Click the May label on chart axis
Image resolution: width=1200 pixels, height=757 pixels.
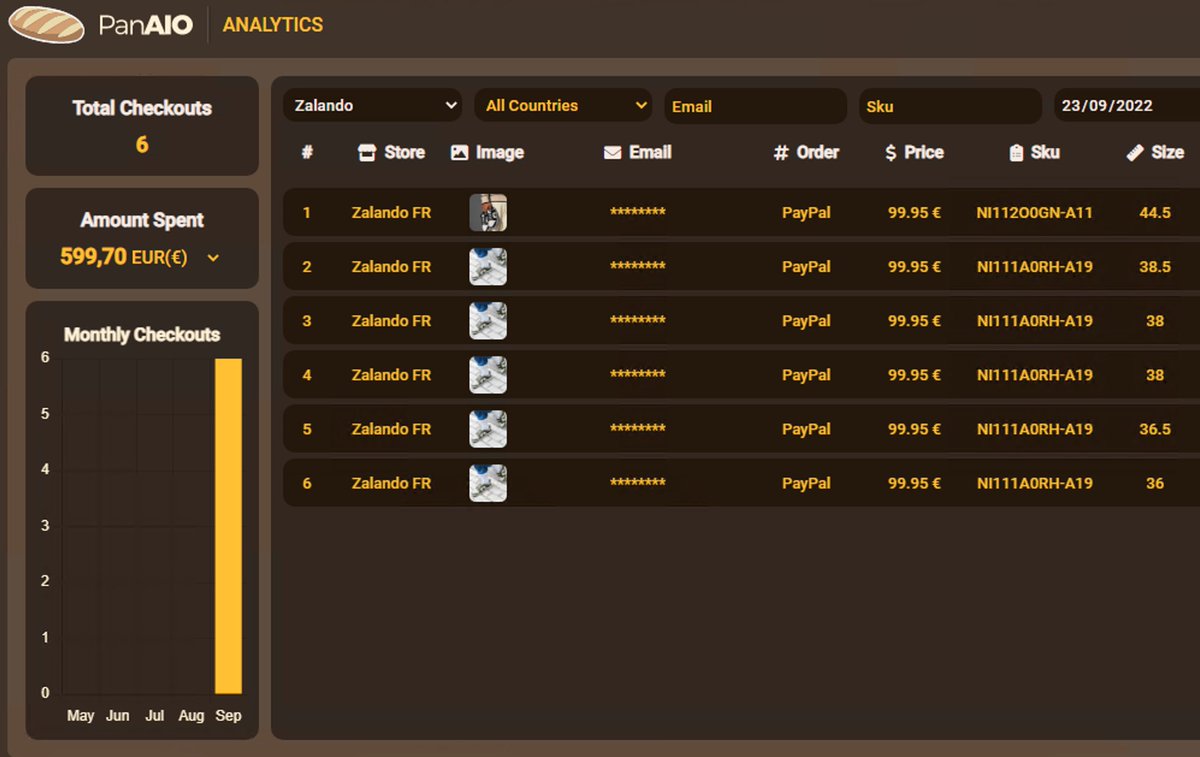80,716
